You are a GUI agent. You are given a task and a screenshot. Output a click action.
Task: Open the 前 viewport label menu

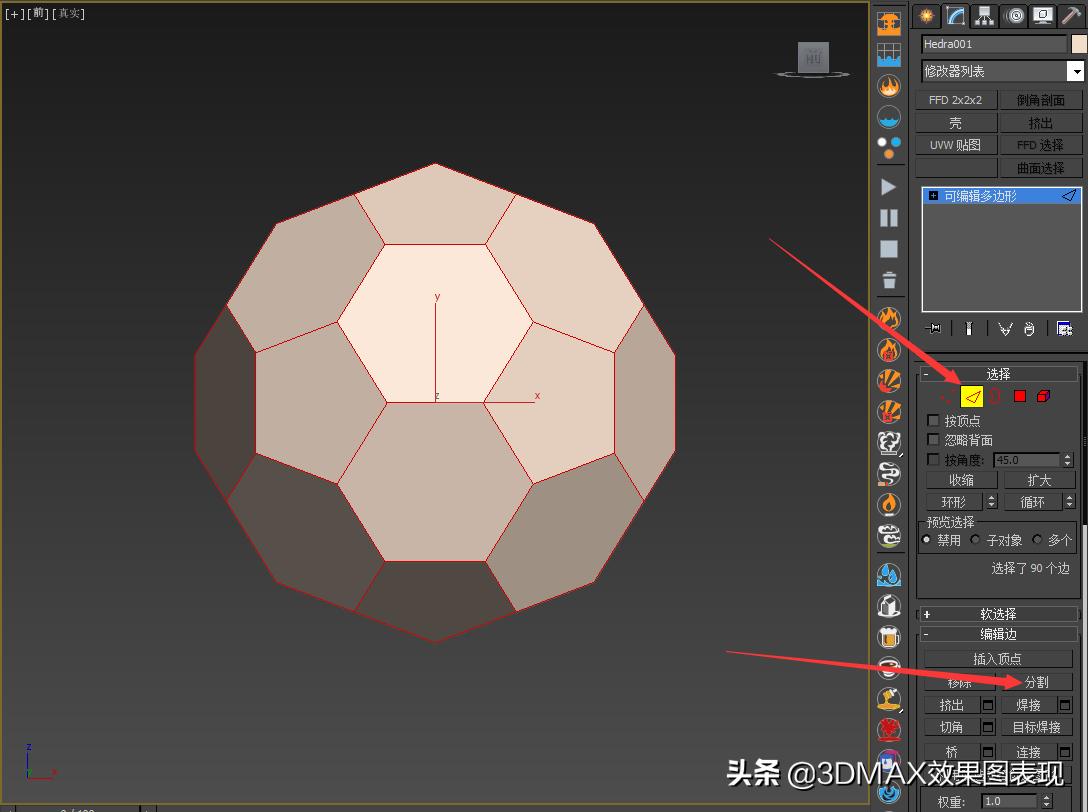[x=38, y=13]
